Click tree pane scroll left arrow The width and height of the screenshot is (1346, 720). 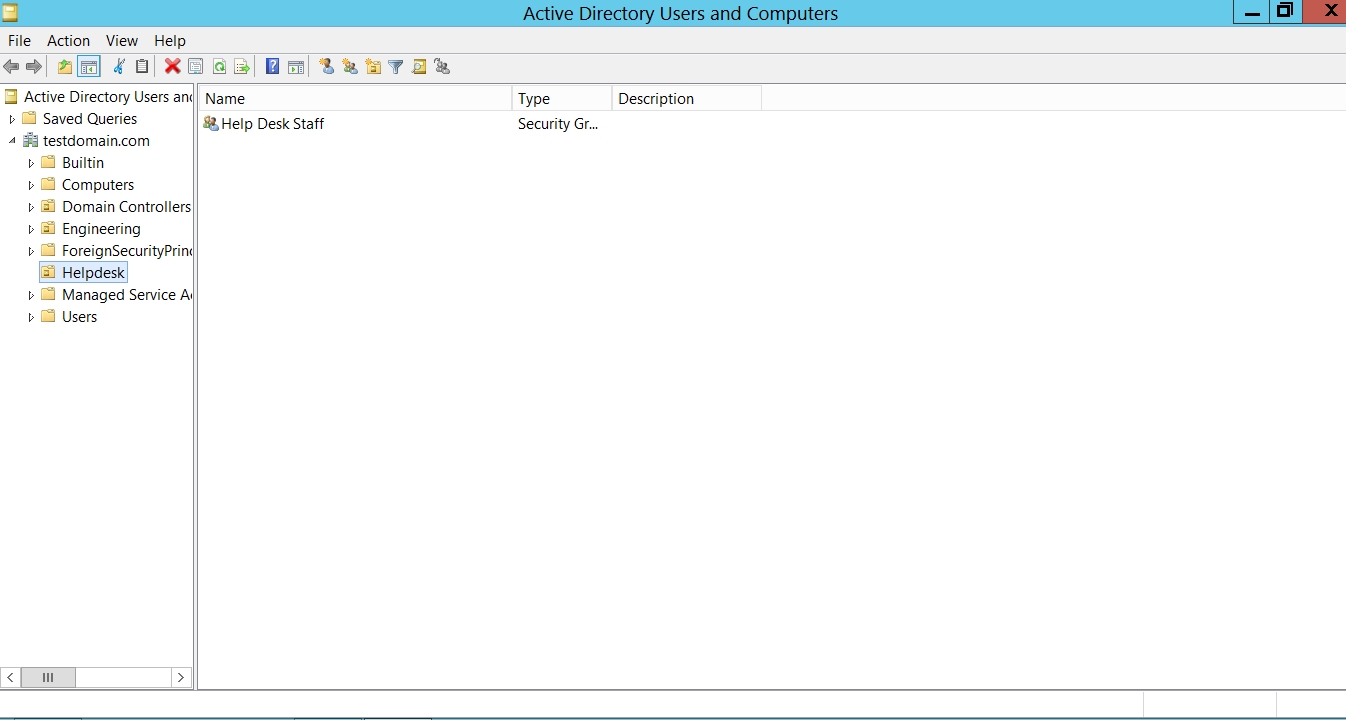[10, 678]
